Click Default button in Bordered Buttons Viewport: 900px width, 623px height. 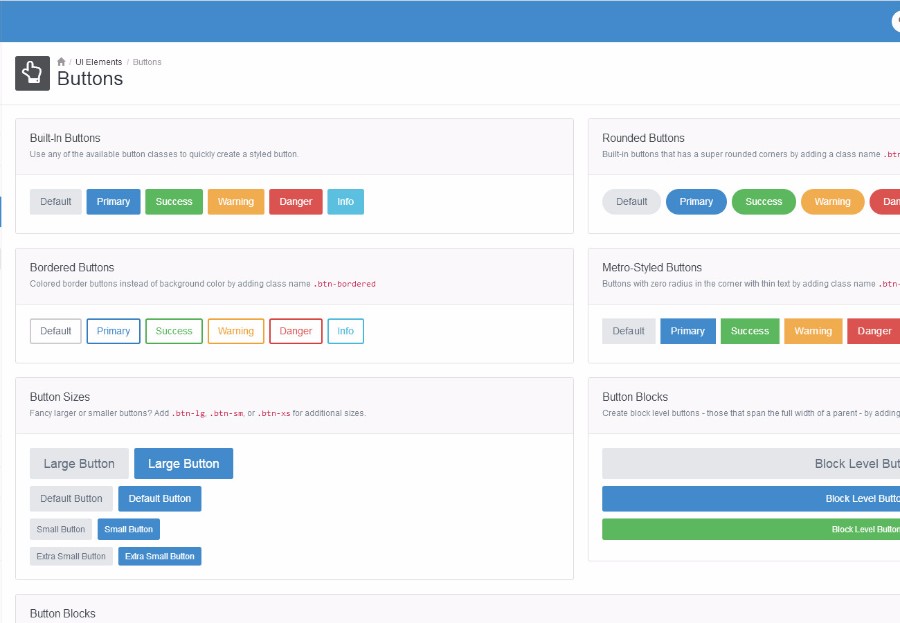56,331
